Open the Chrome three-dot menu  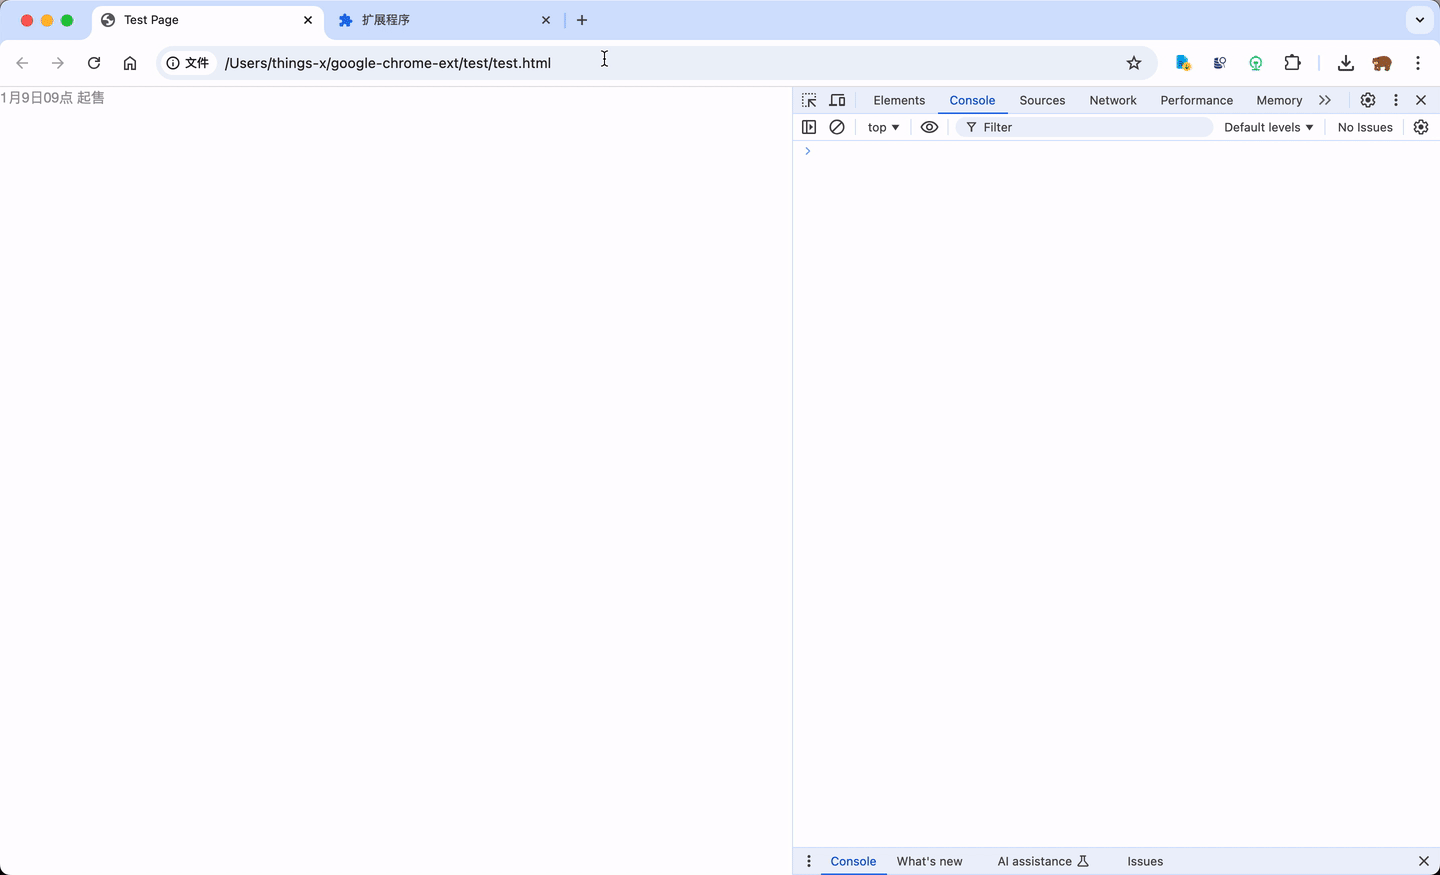(1418, 63)
